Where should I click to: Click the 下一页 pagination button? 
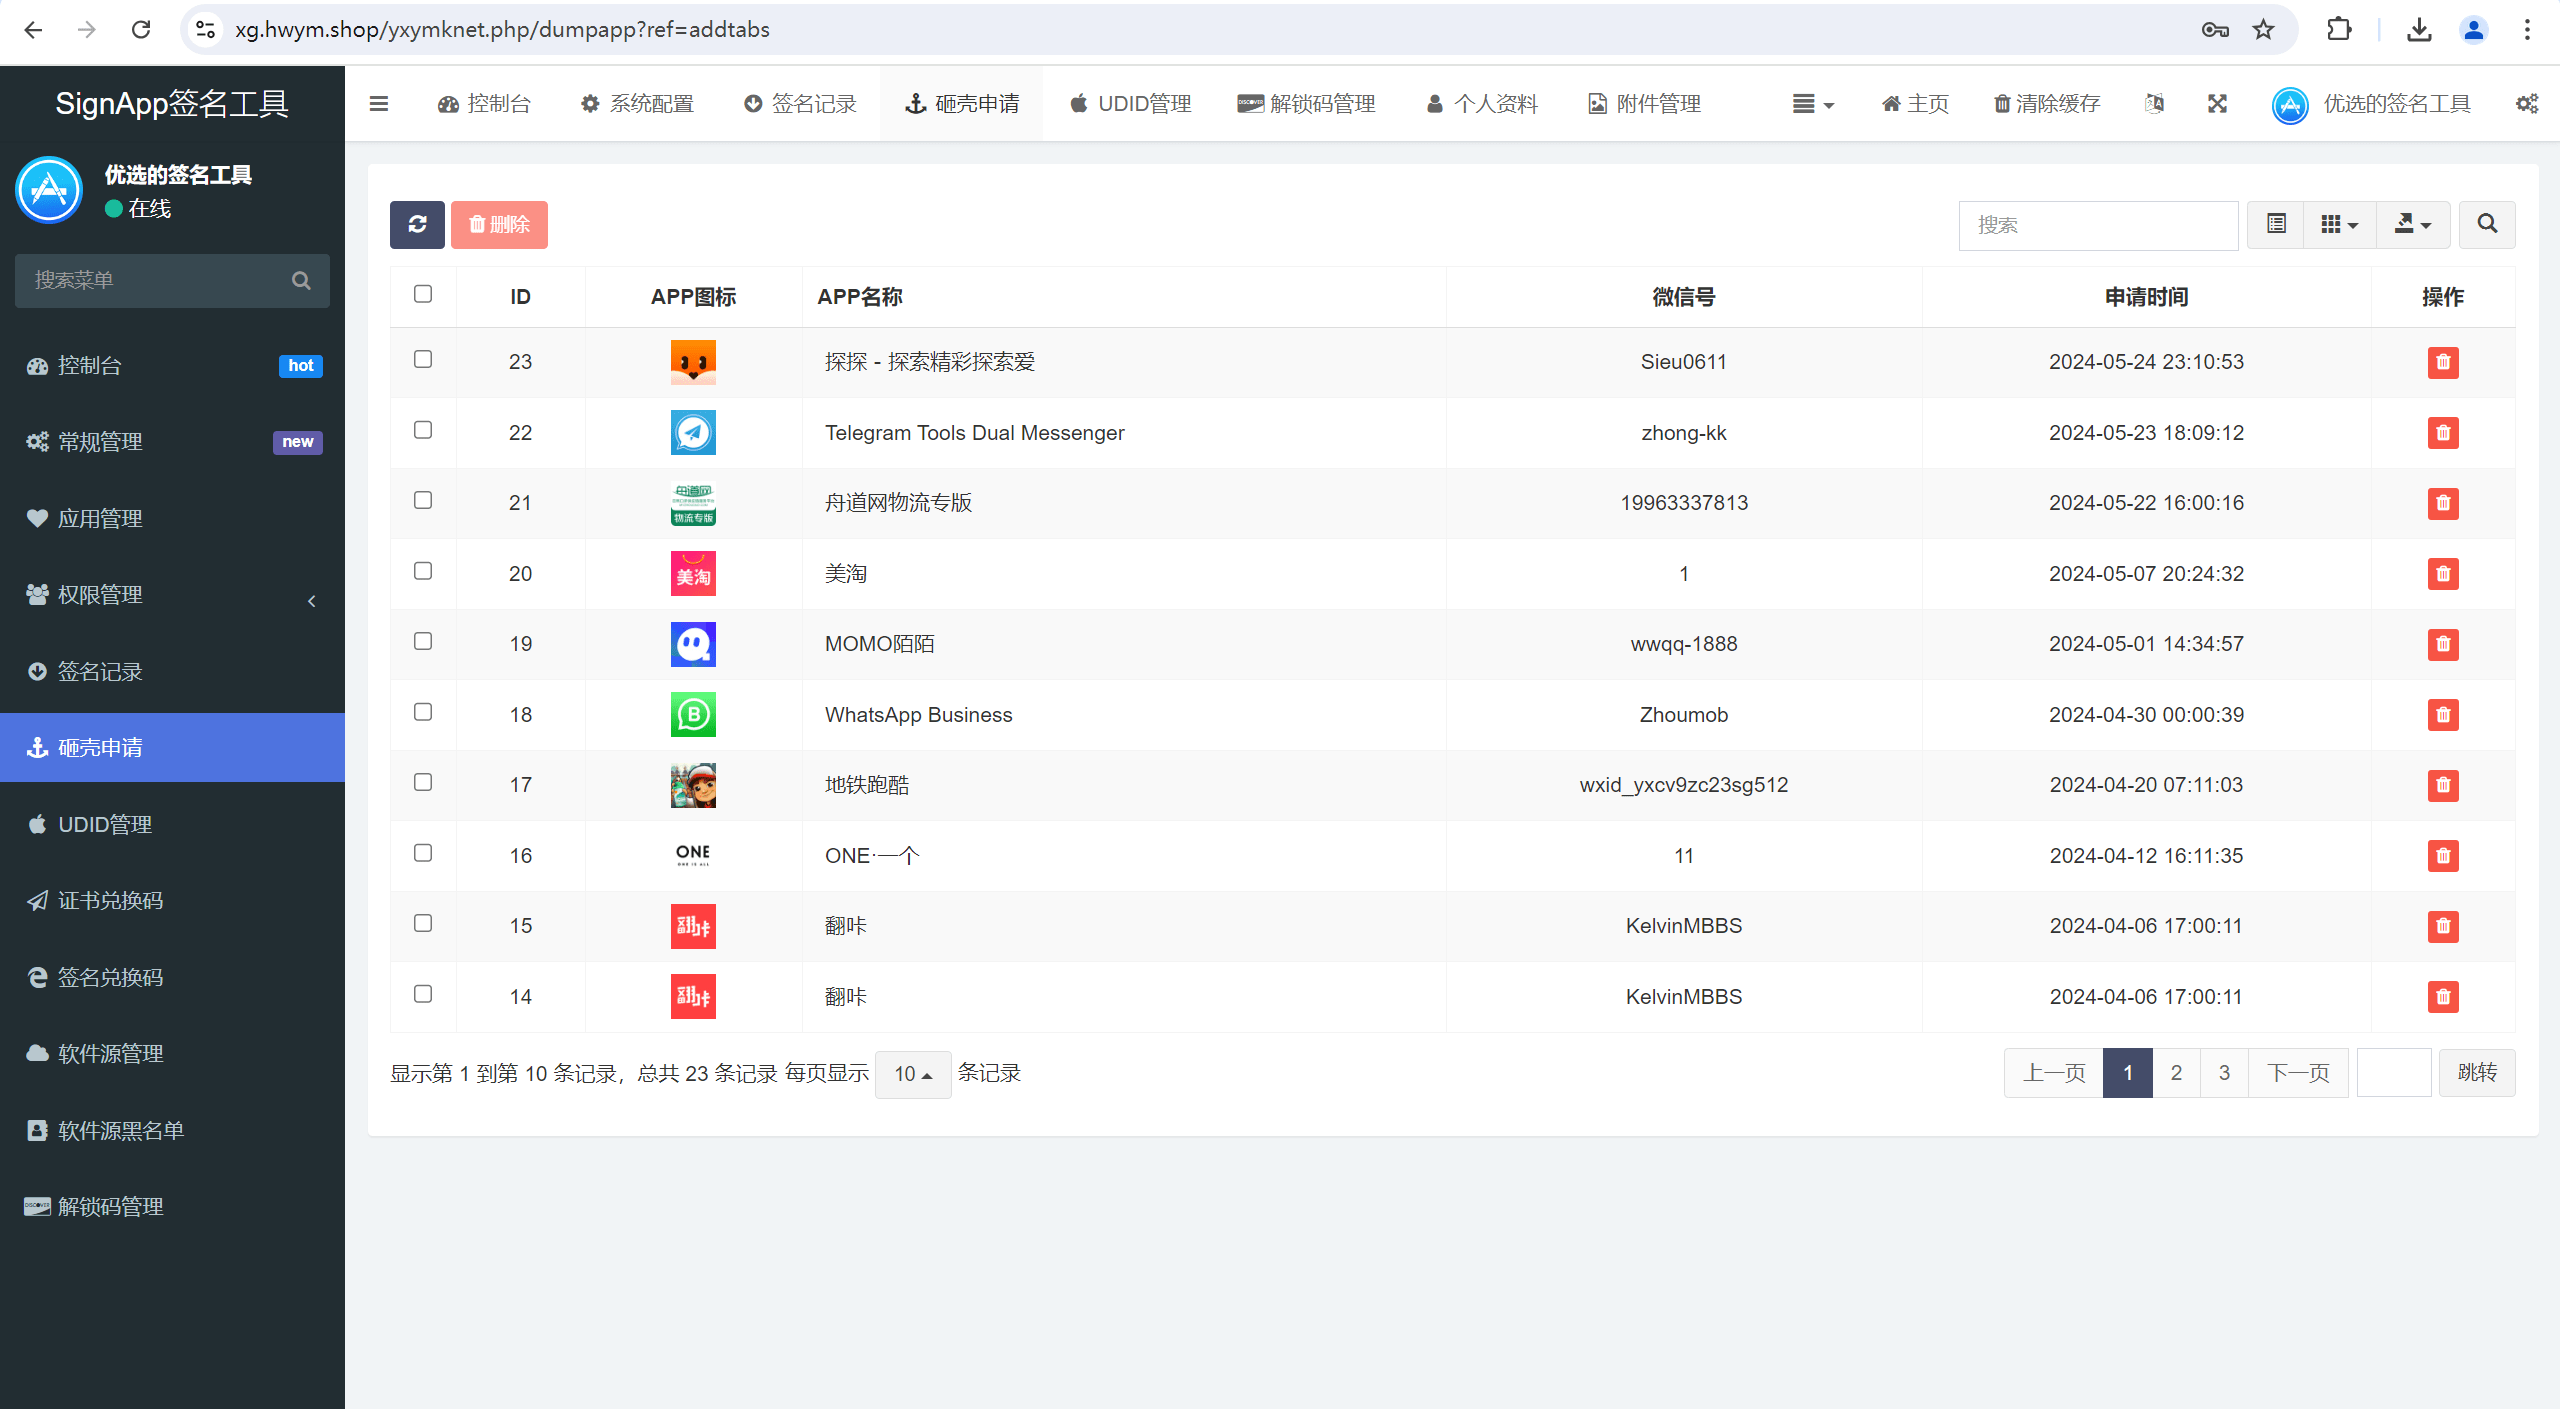[2298, 1073]
